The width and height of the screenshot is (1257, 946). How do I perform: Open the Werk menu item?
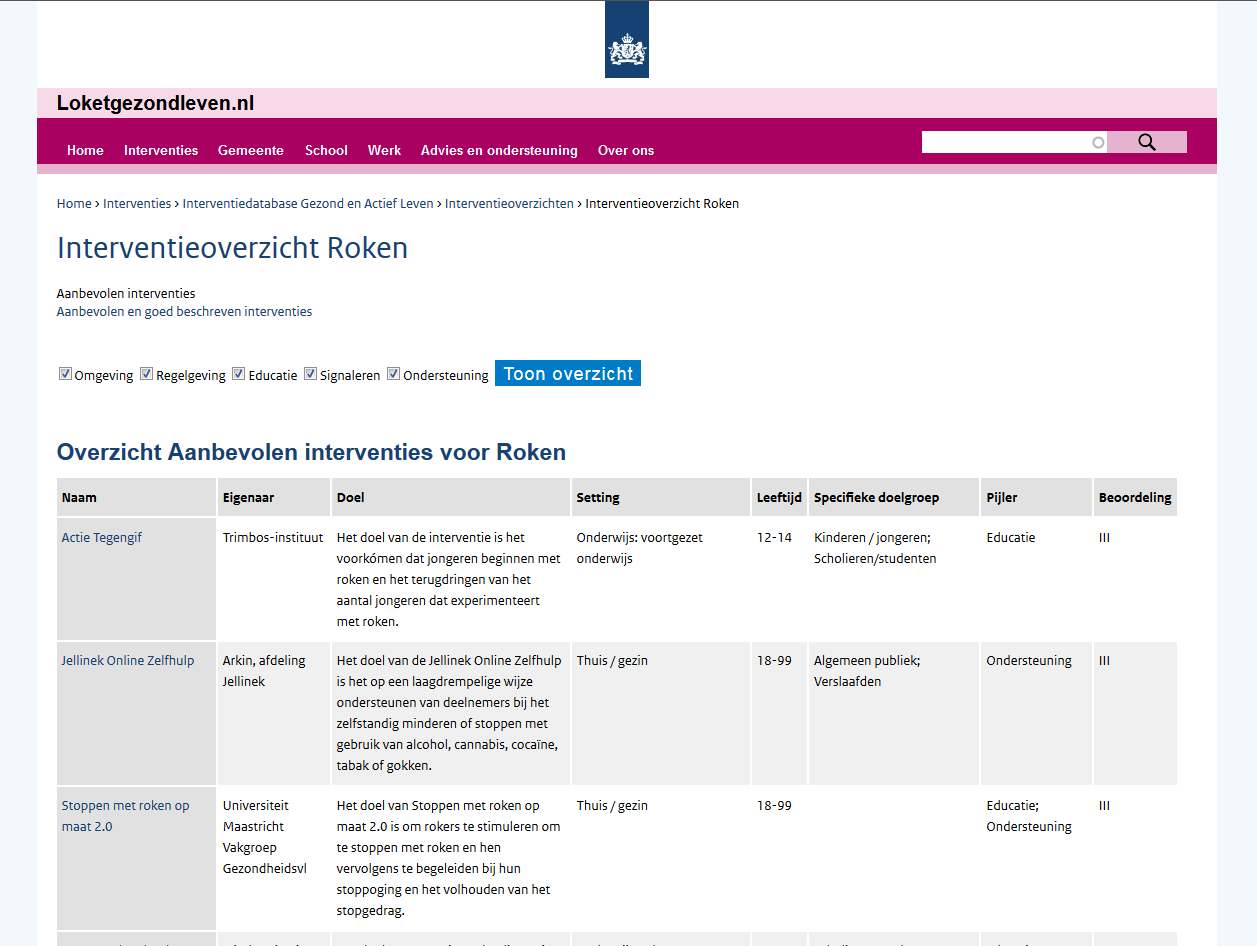[x=384, y=151]
